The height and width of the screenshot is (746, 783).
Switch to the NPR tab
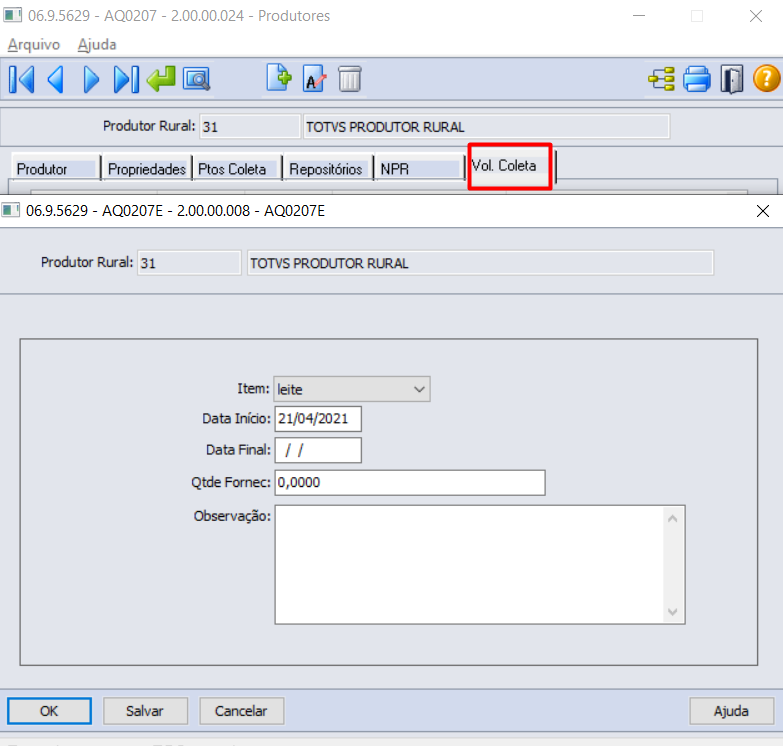pyautogui.click(x=418, y=169)
